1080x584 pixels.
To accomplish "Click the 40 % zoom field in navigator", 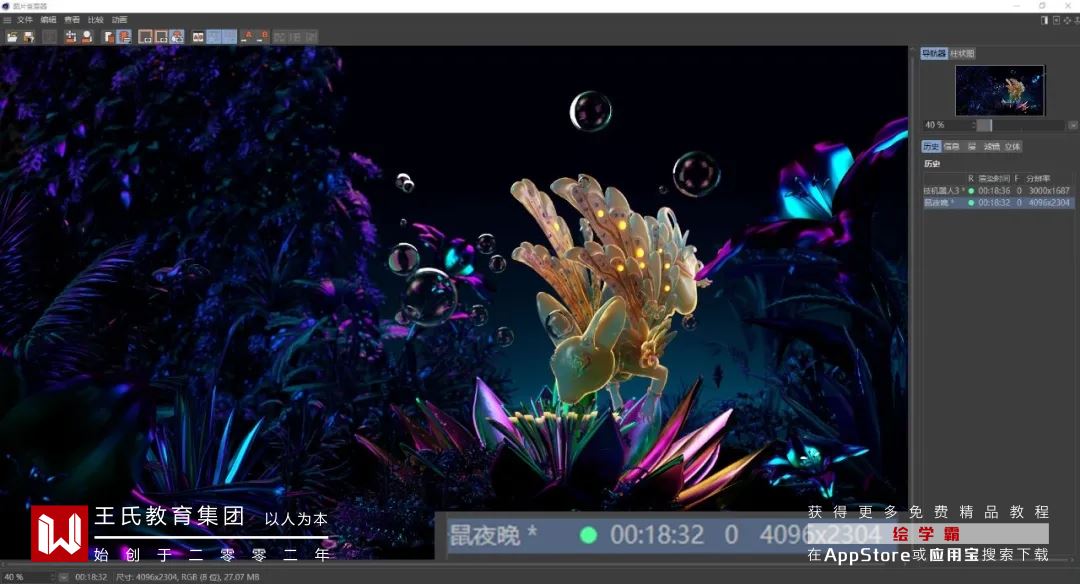I will 948,125.
